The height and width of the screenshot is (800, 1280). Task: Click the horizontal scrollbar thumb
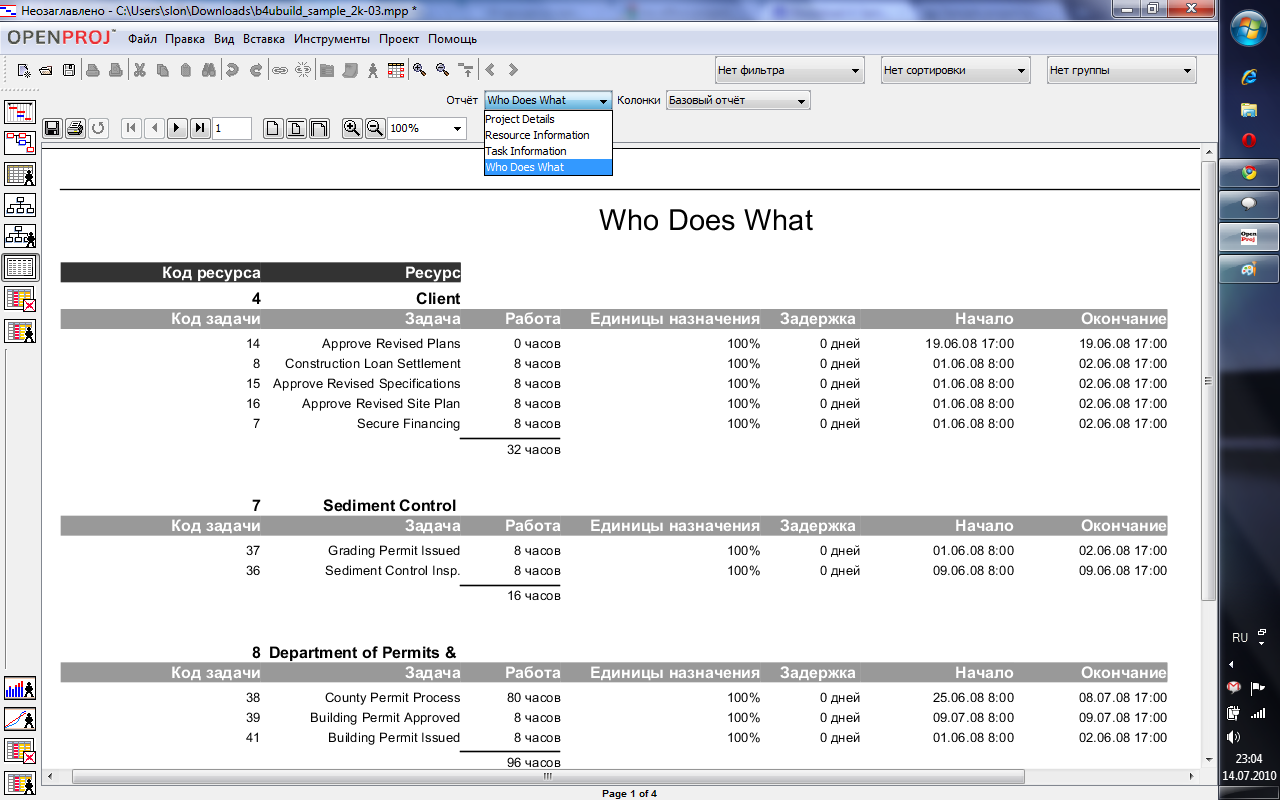[548, 776]
